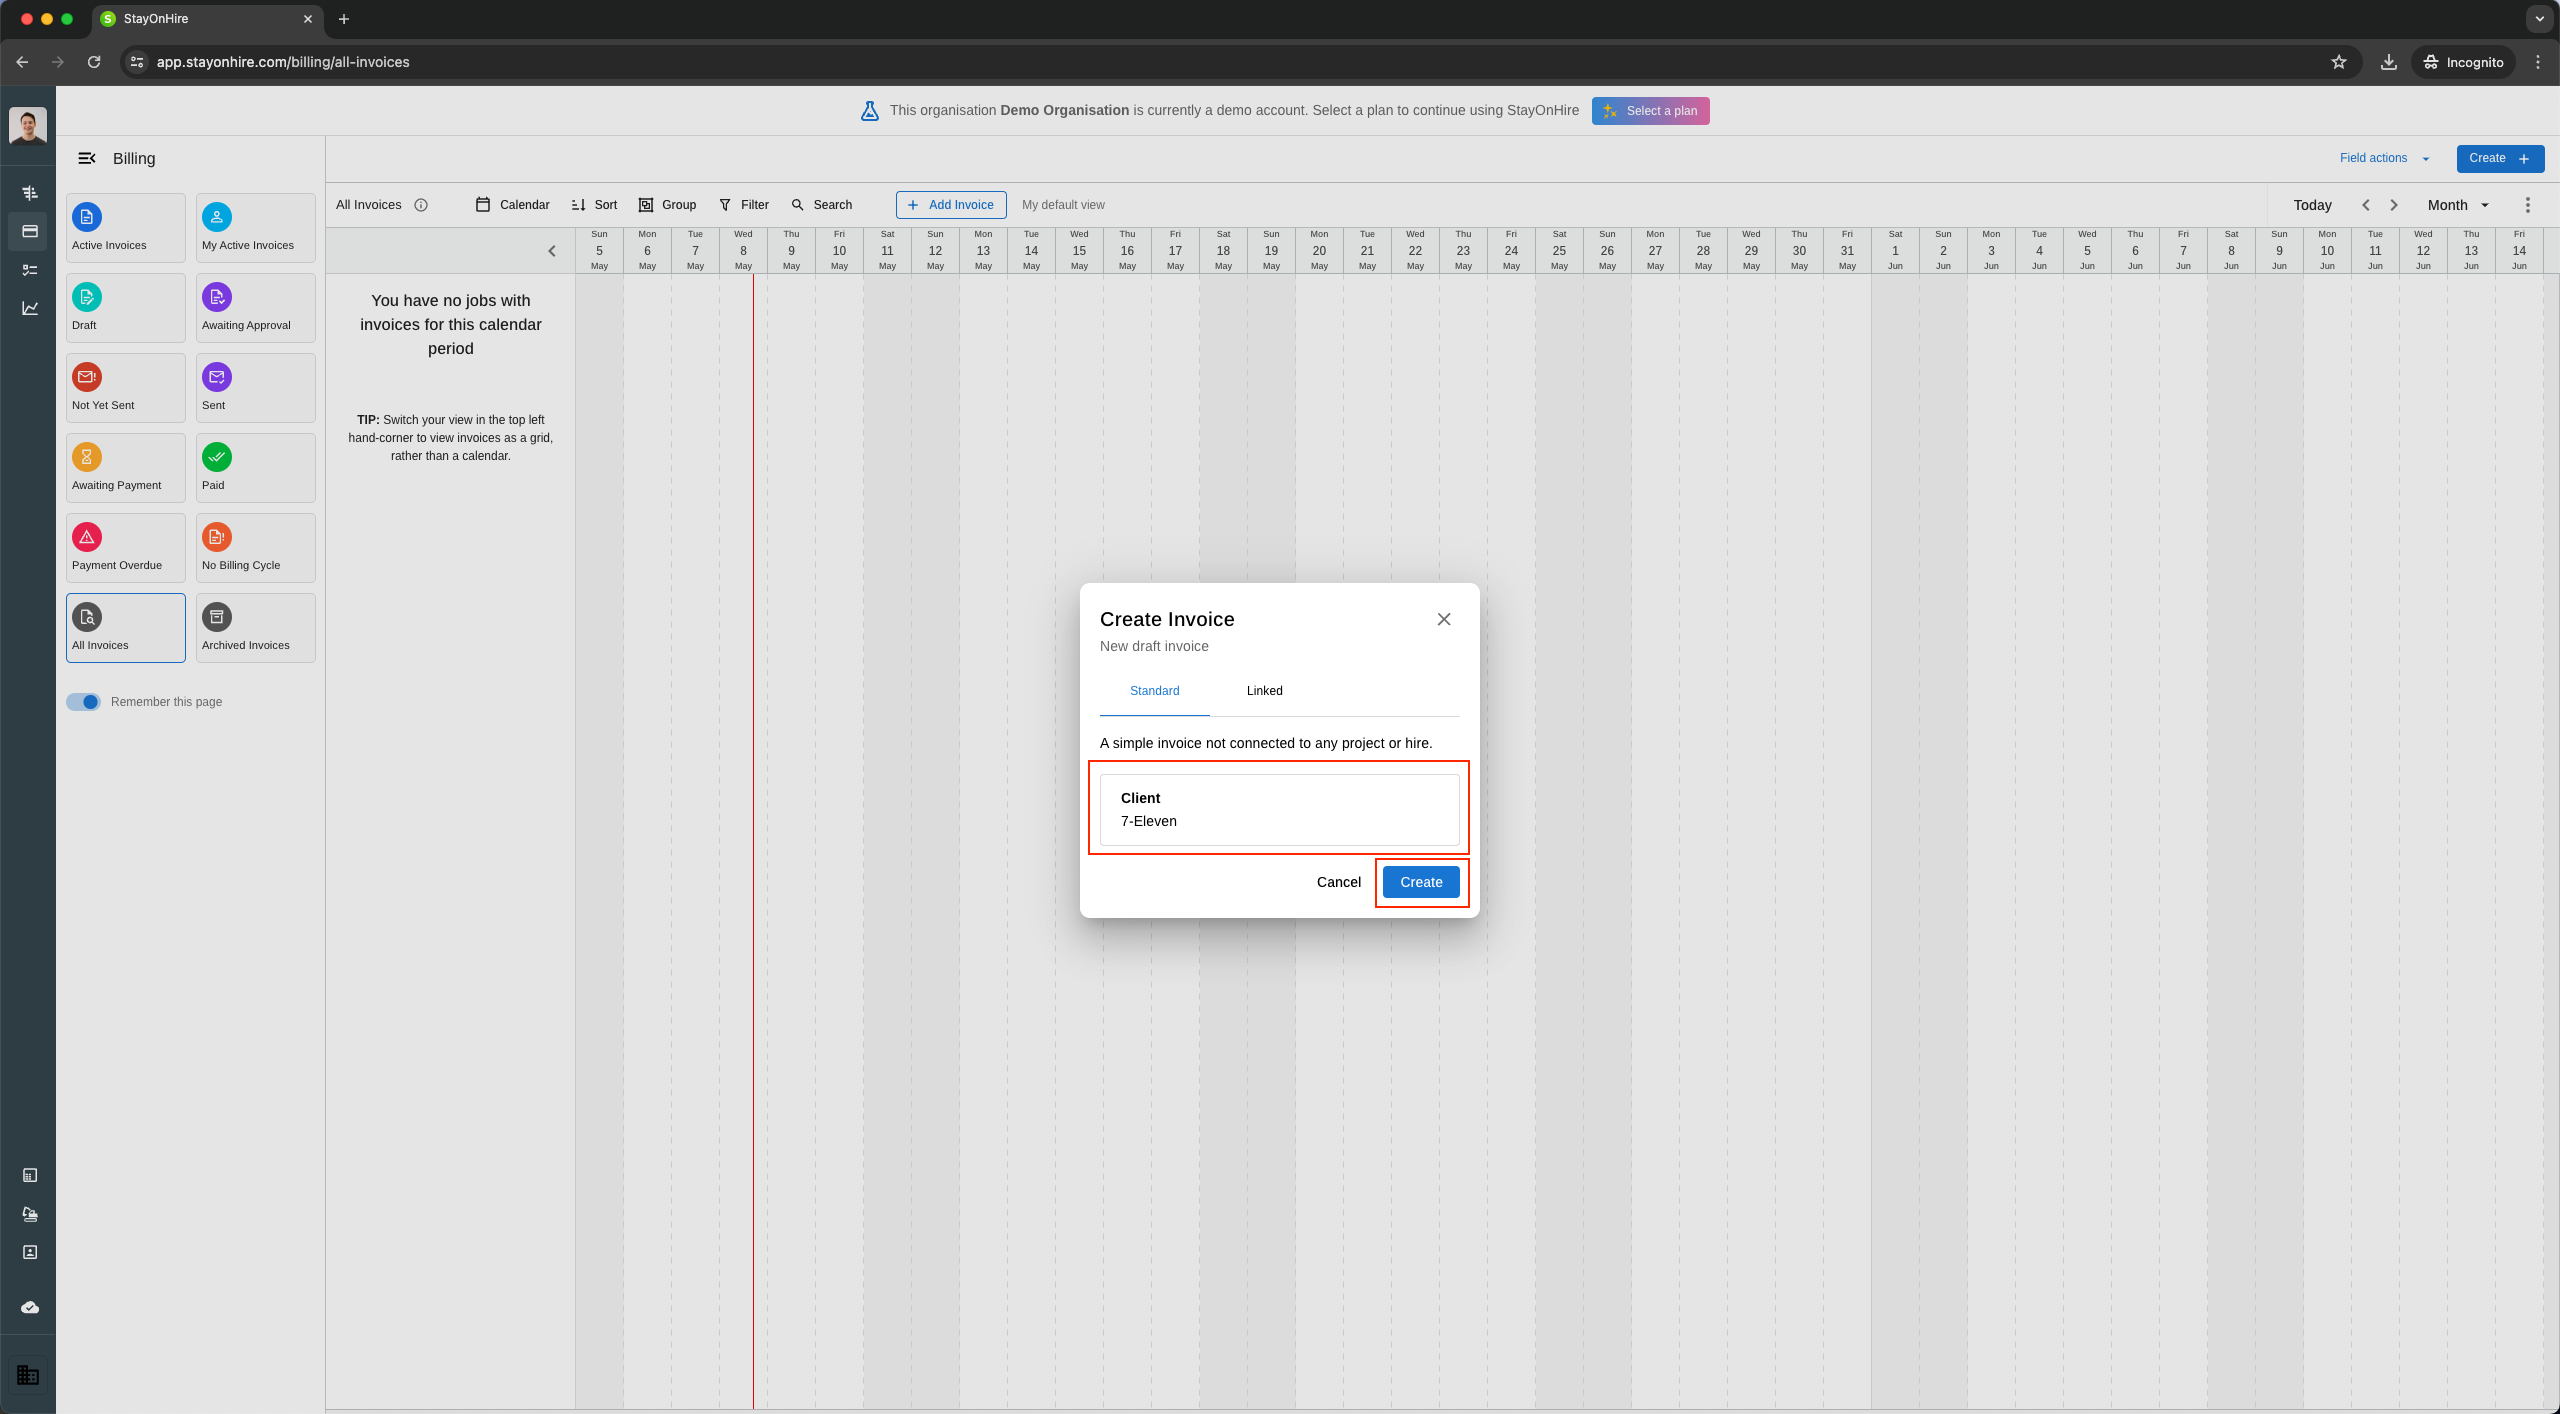Open the Active Invoices tile
Viewport: 2560px width, 1414px height.
125,228
